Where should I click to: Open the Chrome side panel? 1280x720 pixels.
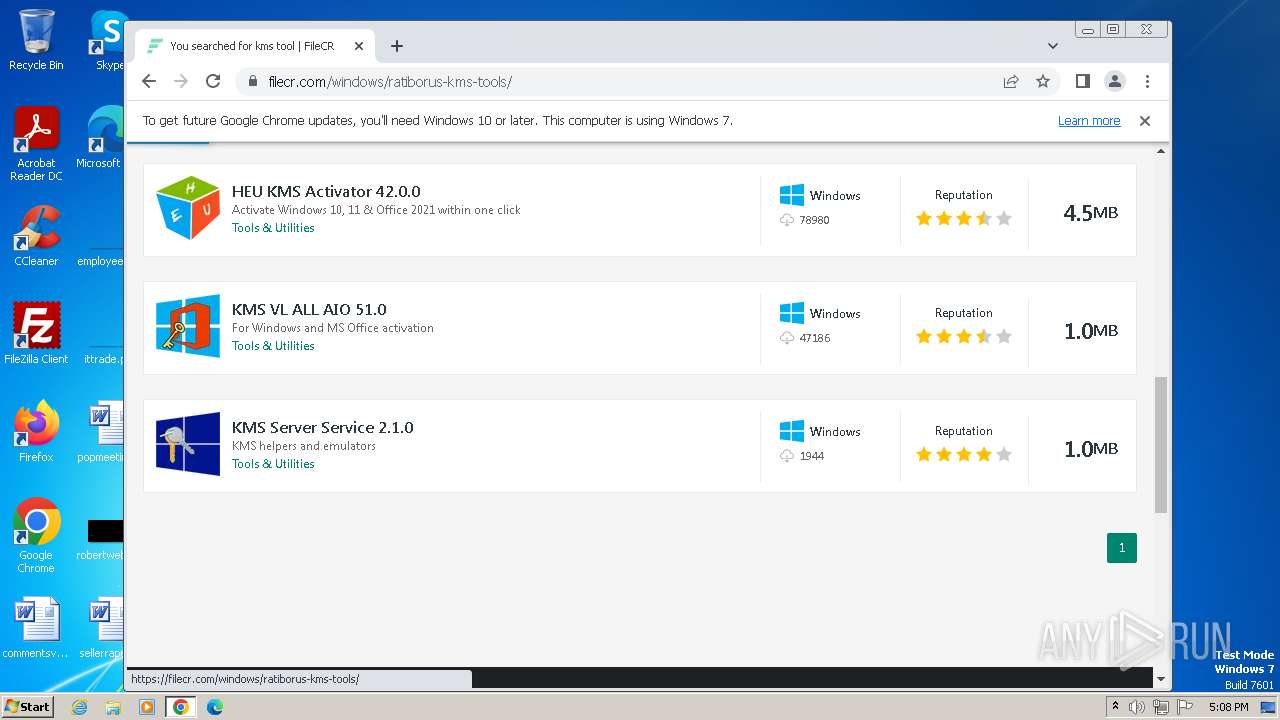1082,81
